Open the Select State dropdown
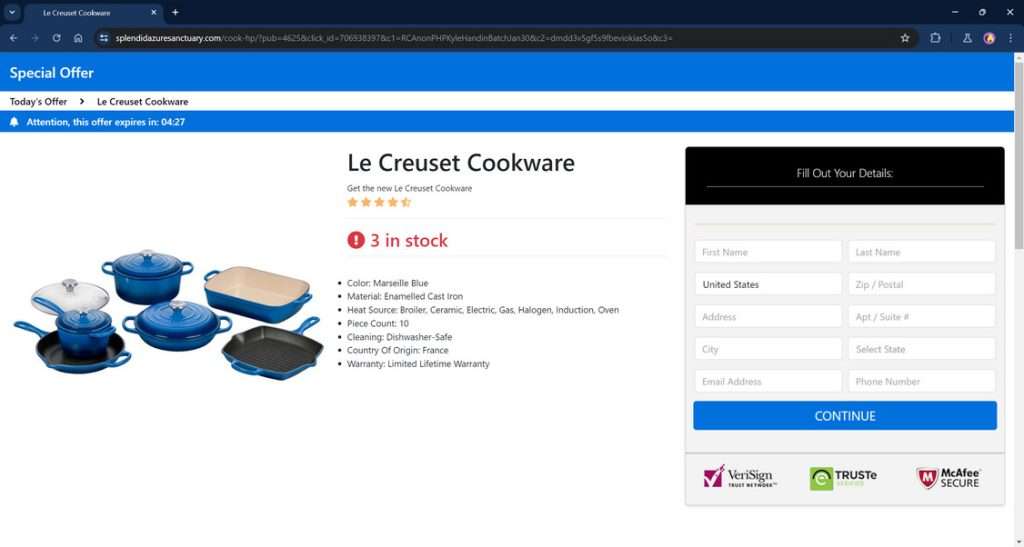Screen dimensions: 1024x547 pyautogui.click(x=921, y=349)
